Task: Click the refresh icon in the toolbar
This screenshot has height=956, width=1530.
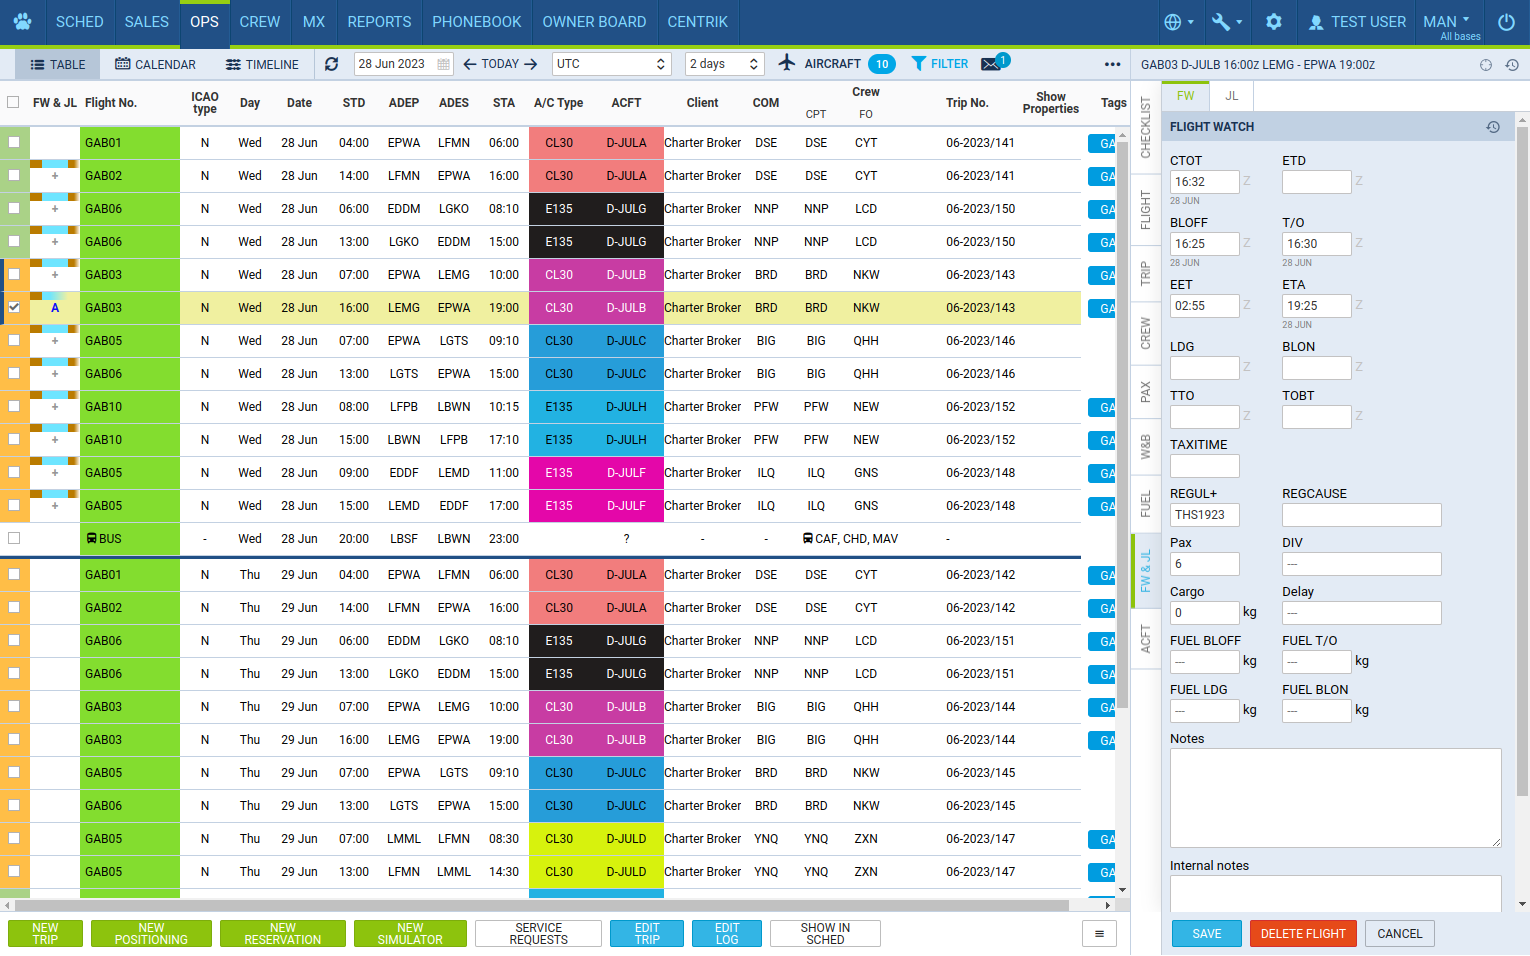Action: pos(332,64)
